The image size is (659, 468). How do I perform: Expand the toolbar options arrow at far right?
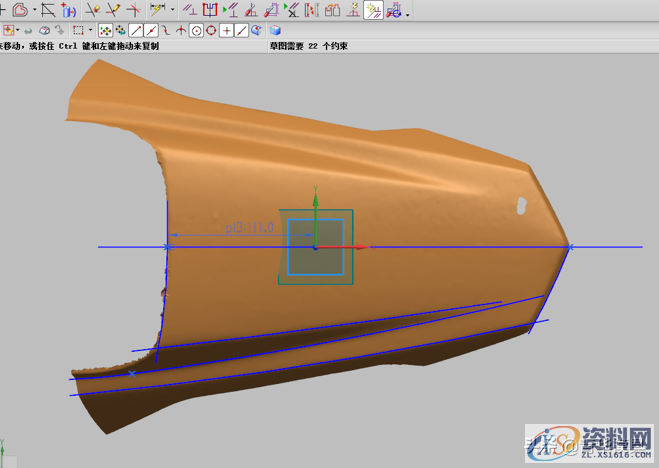click(x=408, y=13)
